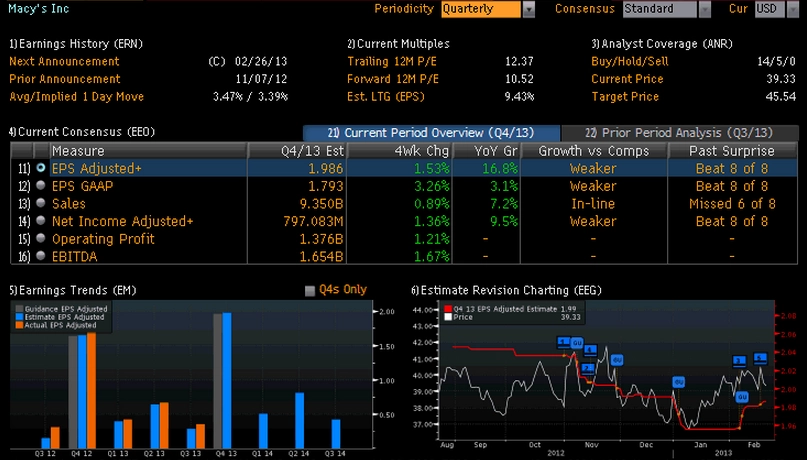This screenshot has height=460, width=807.
Task: Click the blue Estimate EPS Adjusted legend swatch
Action: click(20, 317)
